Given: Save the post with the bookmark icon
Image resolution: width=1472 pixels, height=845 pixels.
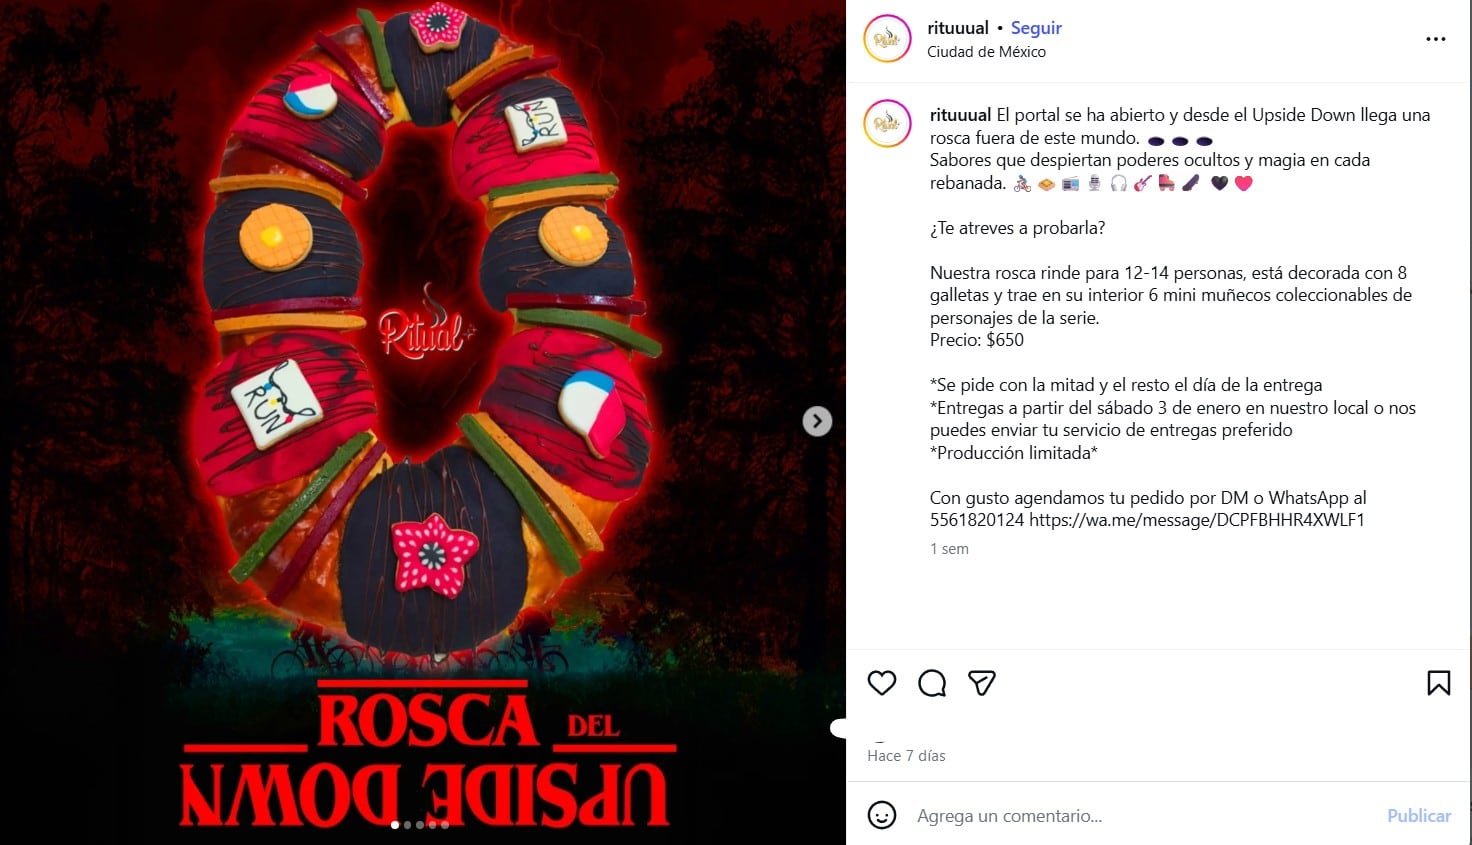Looking at the screenshot, I should (1438, 683).
